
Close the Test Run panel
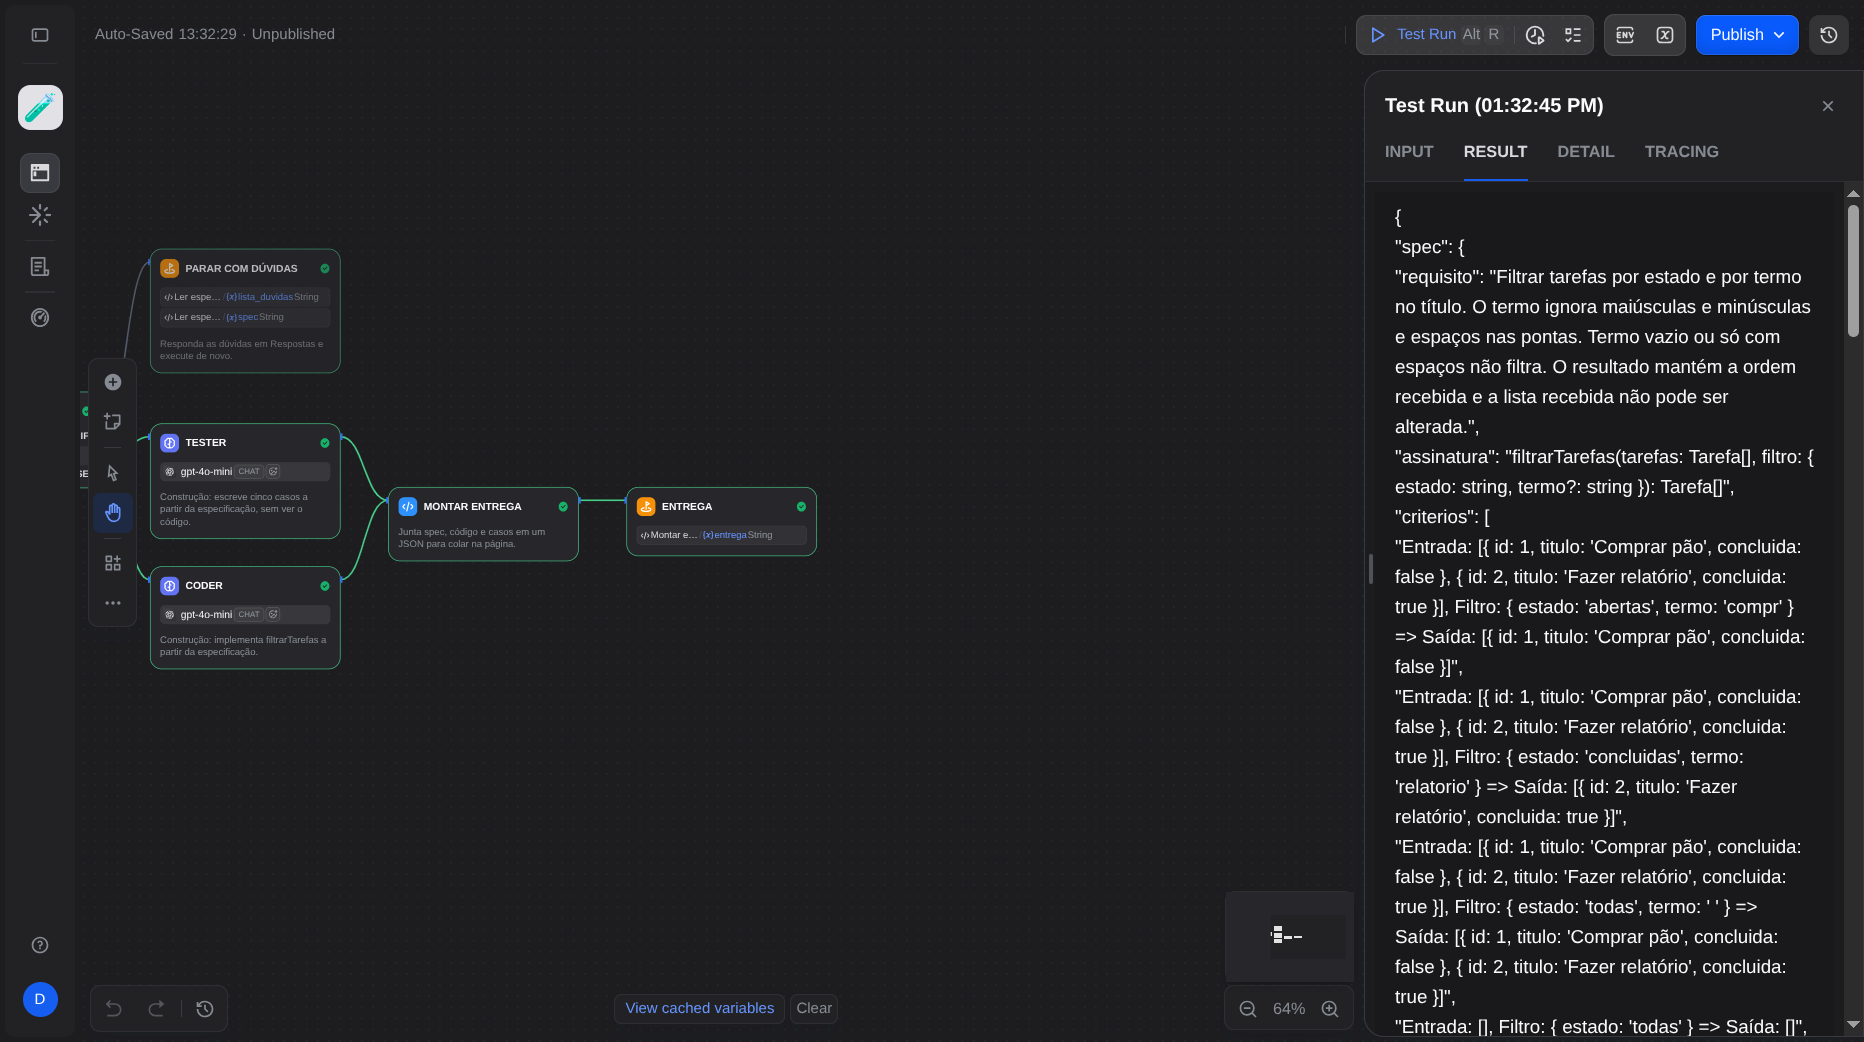coord(1828,106)
